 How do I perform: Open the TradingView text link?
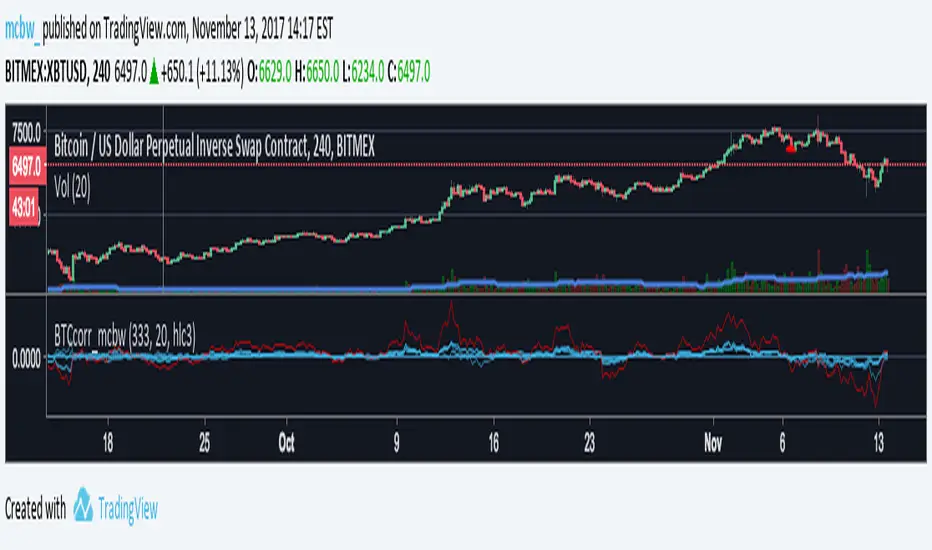click(x=128, y=509)
